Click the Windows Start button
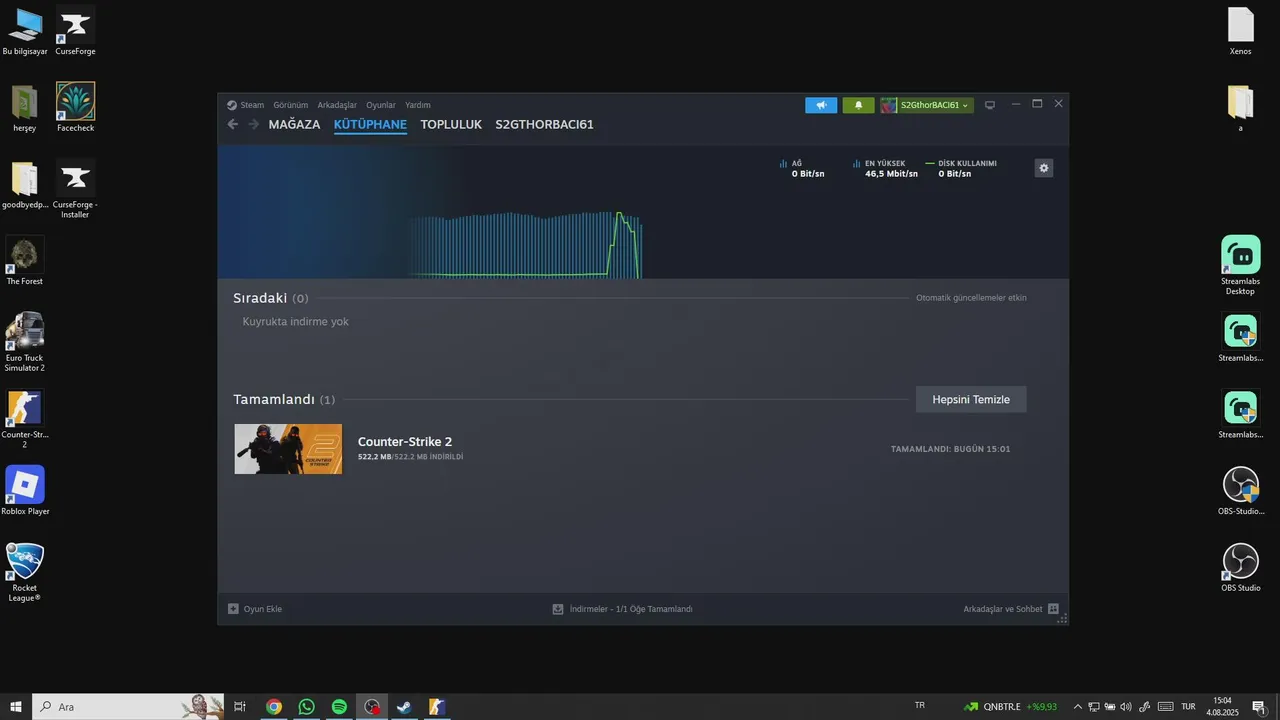Viewport: 1280px width, 720px height. coord(16,706)
